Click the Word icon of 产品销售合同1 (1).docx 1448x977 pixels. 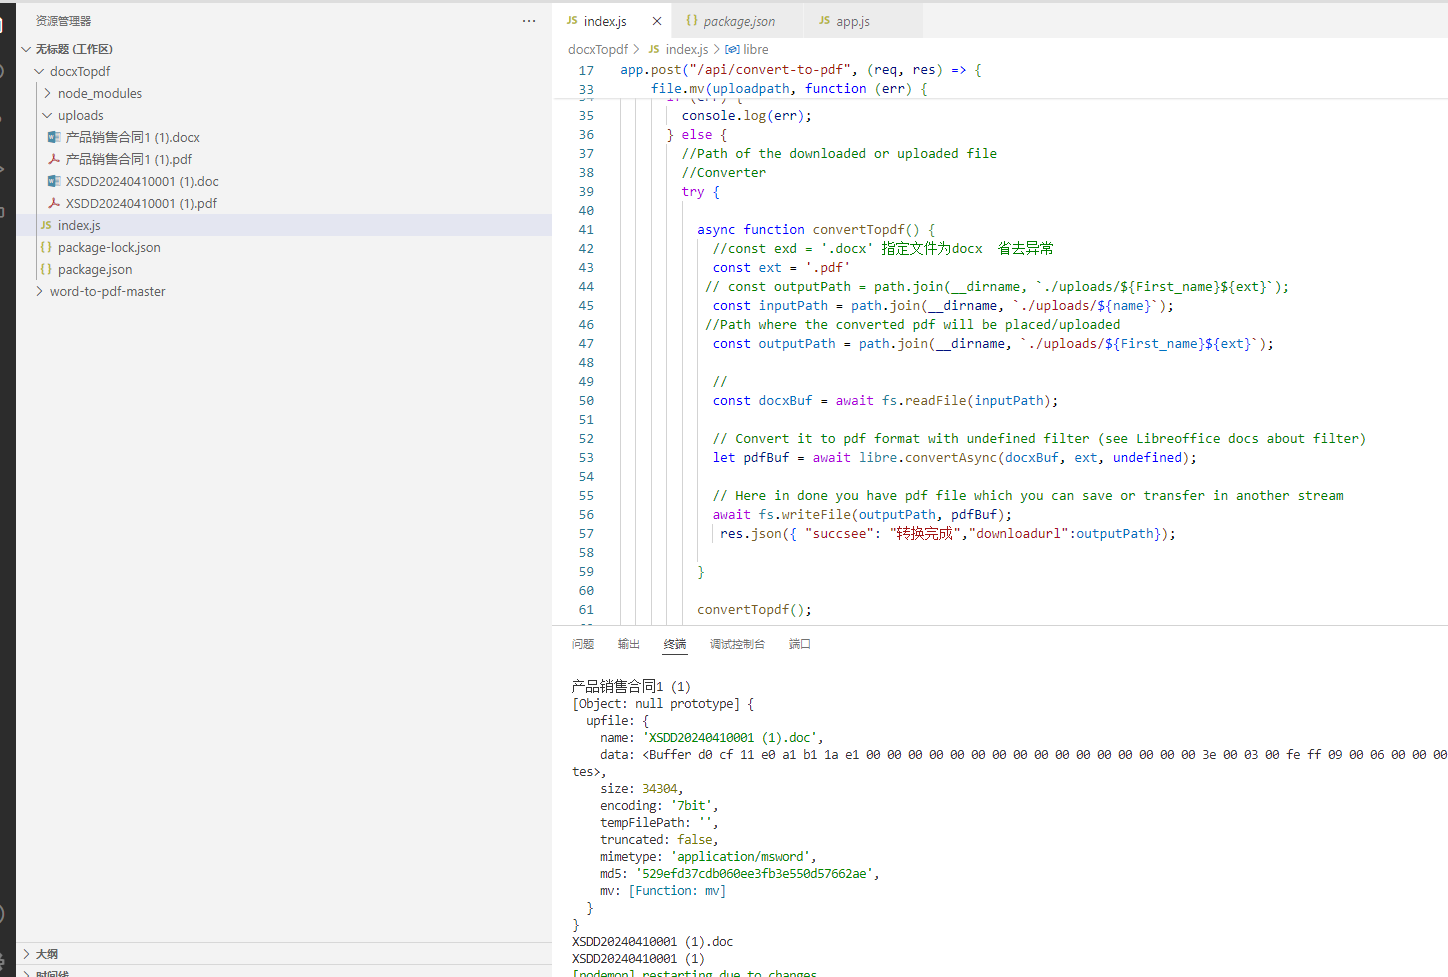(54, 137)
